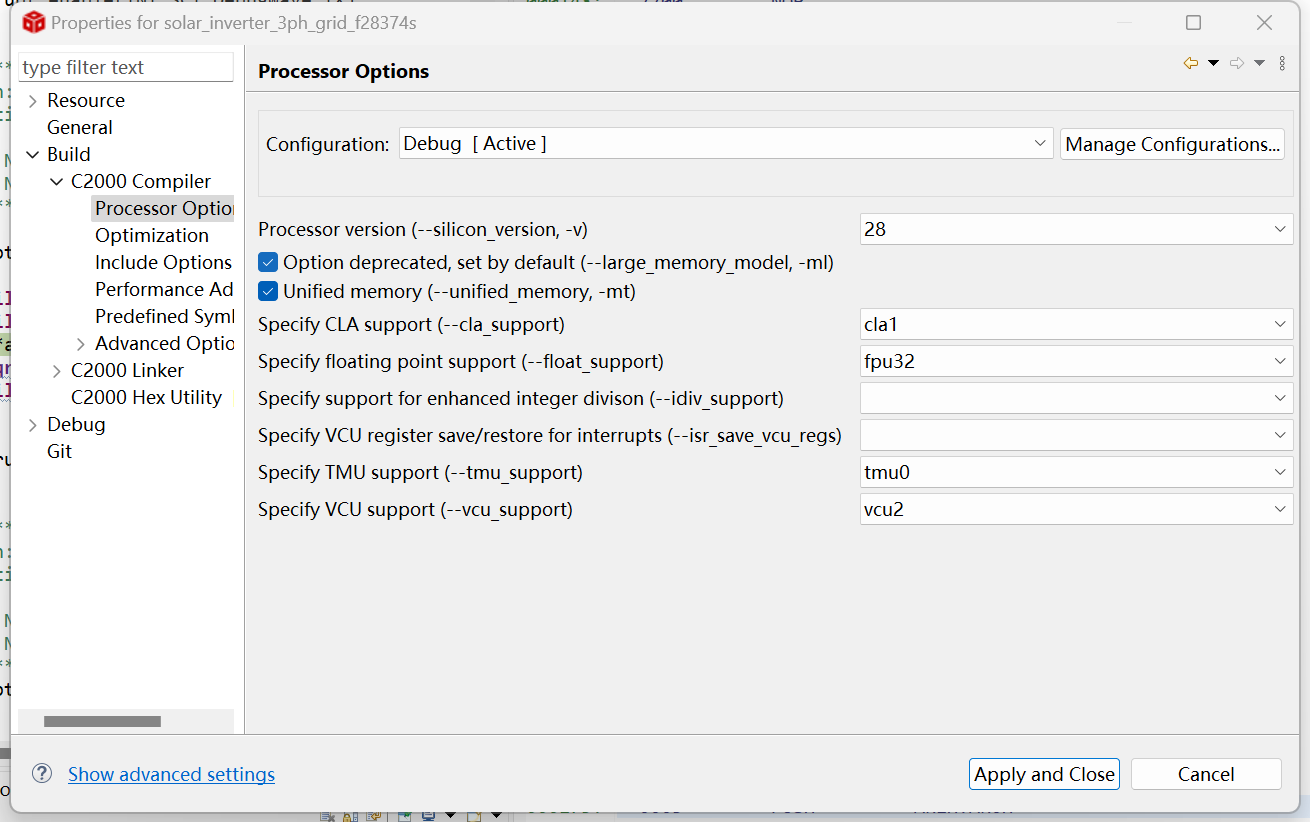1310x822 pixels.
Task: Toggle the large memory model checkbox
Action: (x=268, y=263)
